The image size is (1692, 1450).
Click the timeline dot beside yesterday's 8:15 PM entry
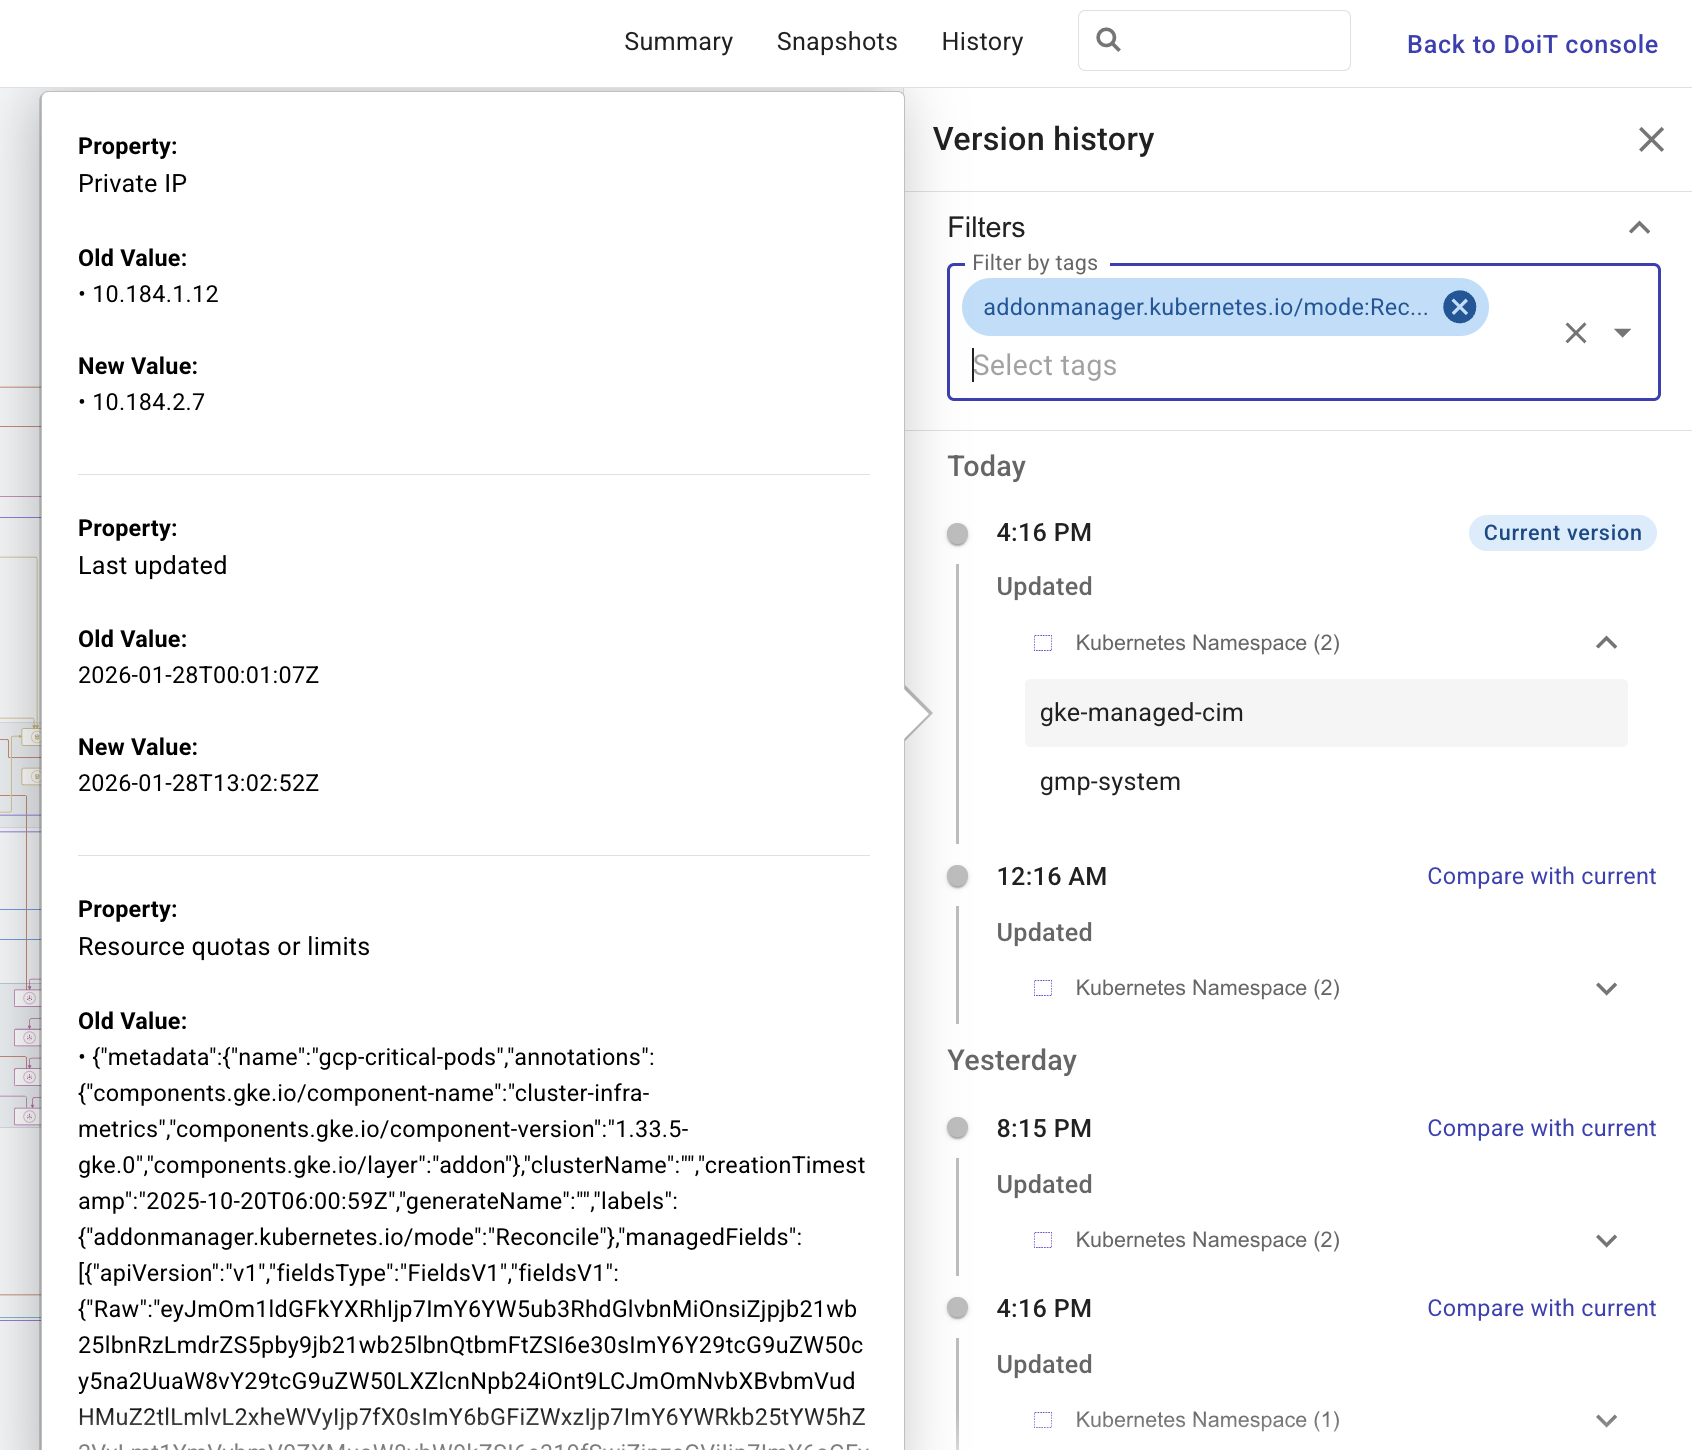point(957,1128)
